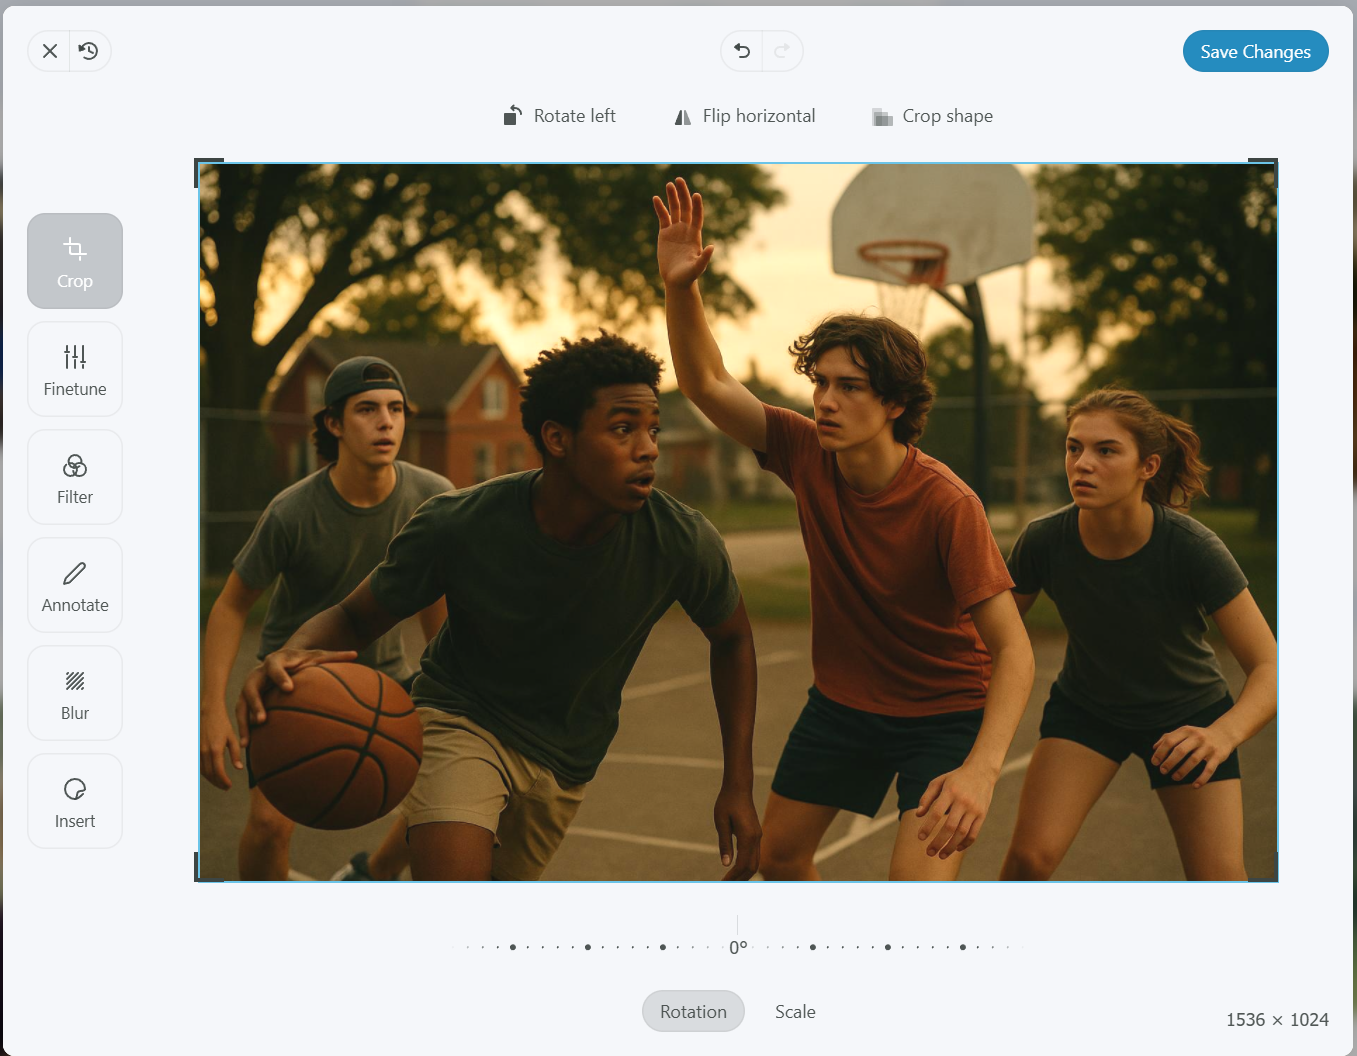Click the basketball in the photo
The width and height of the screenshot is (1357, 1056).
click(x=333, y=745)
